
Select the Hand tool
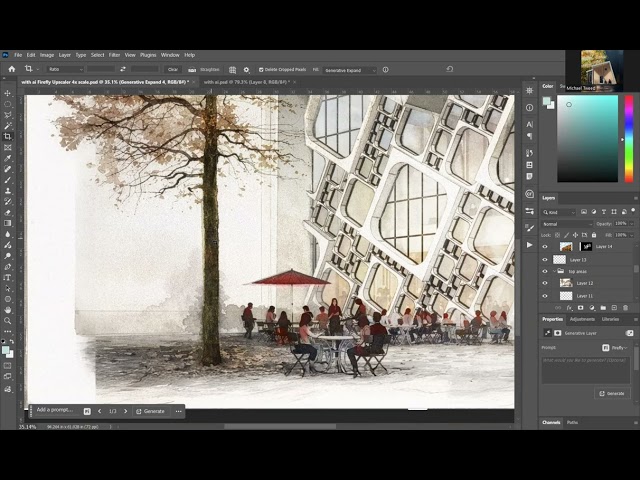coord(7,310)
